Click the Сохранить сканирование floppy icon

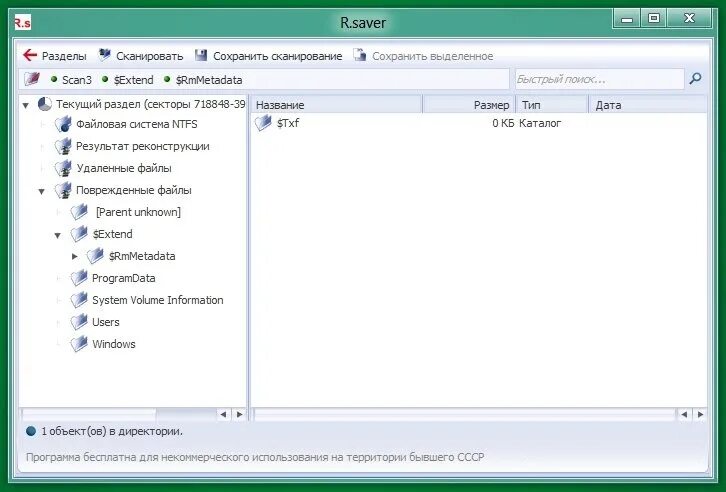pyautogui.click(x=201, y=56)
